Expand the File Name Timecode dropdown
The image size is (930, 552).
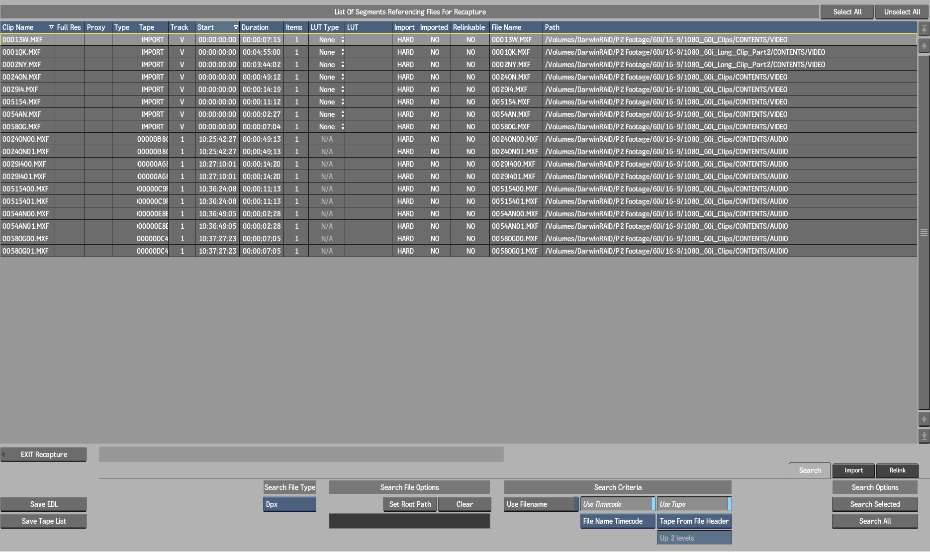(617, 521)
